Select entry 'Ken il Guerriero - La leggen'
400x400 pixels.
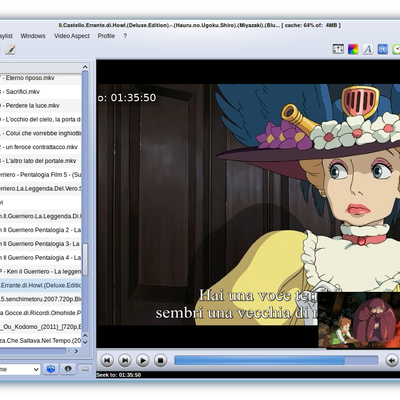click(x=40, y=272)
